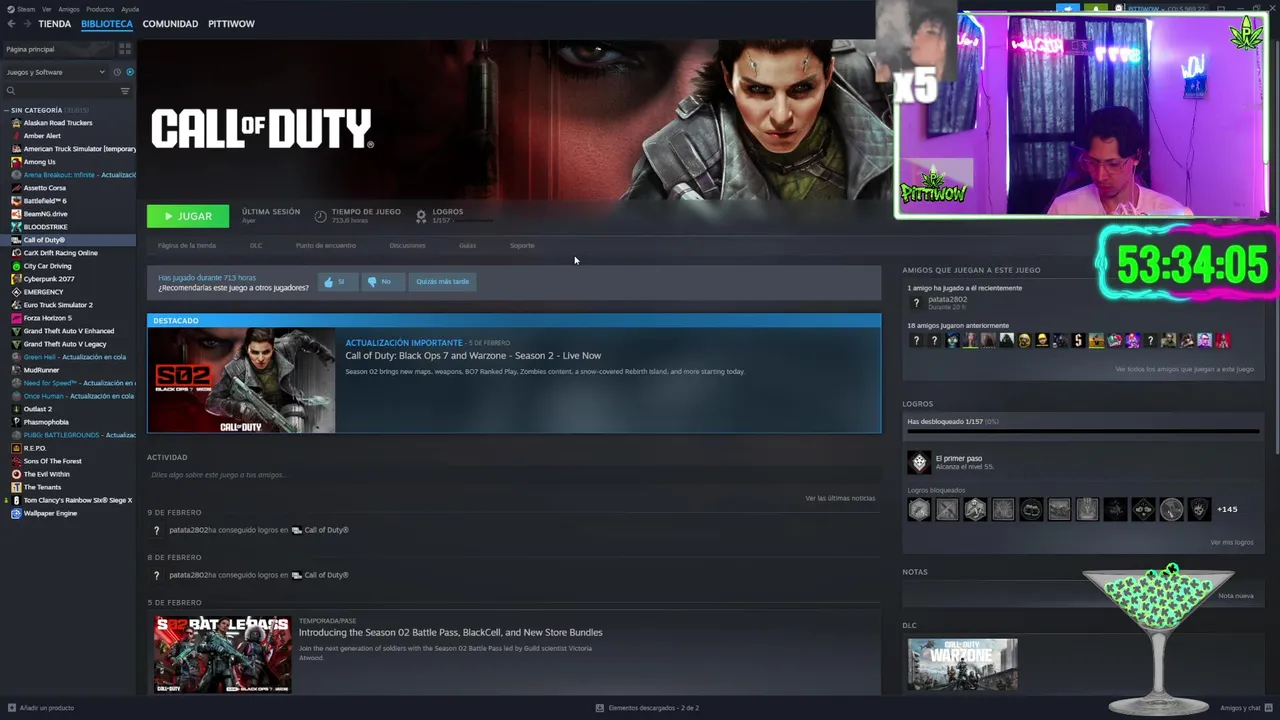Open the Discusiones link
The image size is (1280, 720).
pyautogui.click(x=407, y=245)
